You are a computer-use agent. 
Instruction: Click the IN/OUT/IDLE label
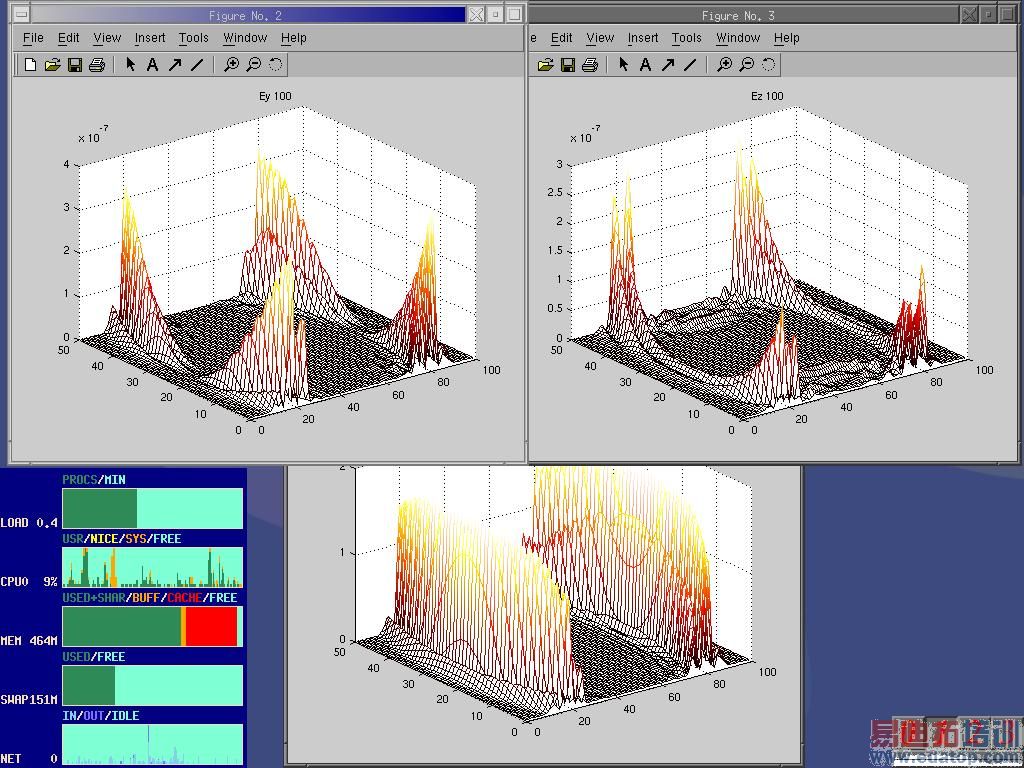(x=101, y=716)
